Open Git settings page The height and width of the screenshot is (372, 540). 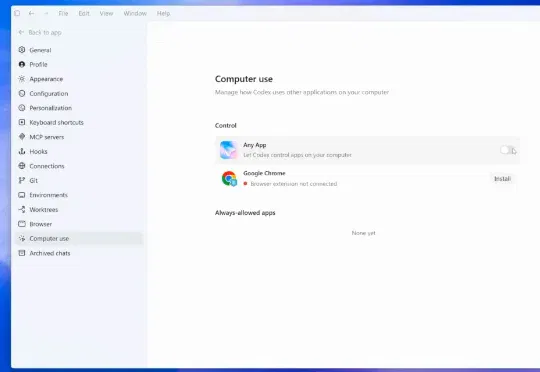coord(79,180)
